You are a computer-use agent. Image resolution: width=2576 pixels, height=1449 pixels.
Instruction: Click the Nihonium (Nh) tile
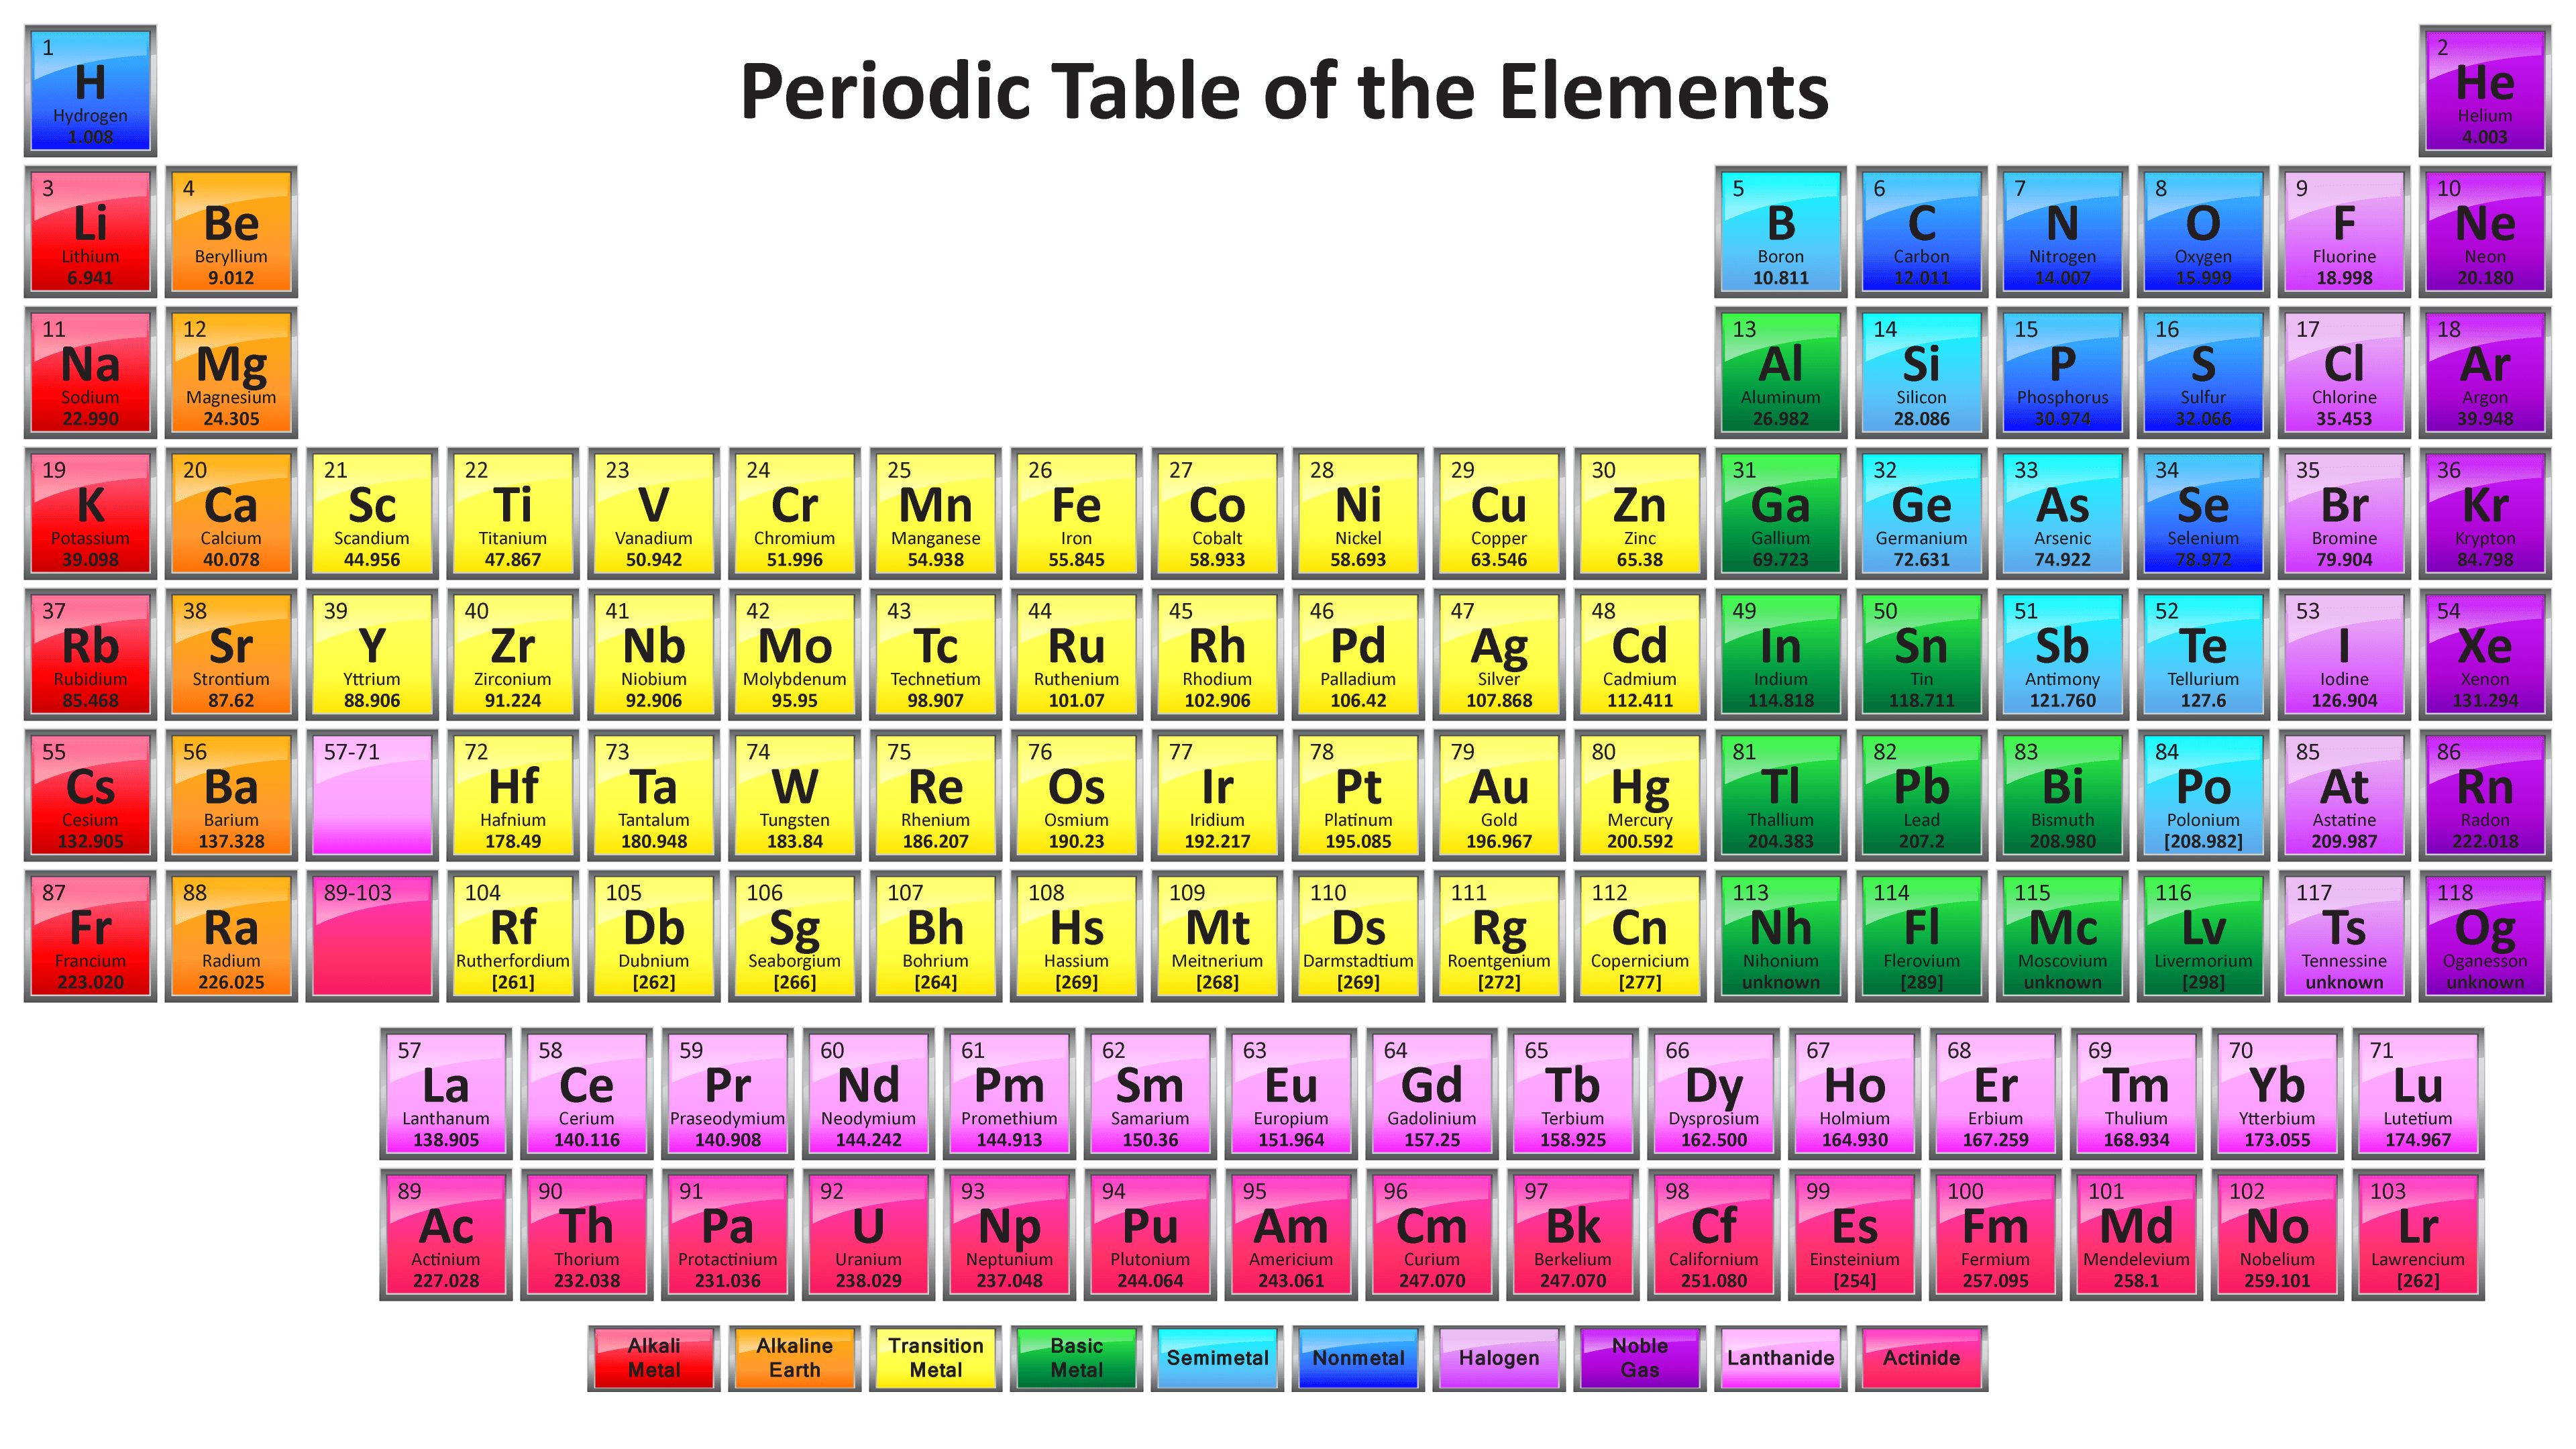pos(1780,937)
